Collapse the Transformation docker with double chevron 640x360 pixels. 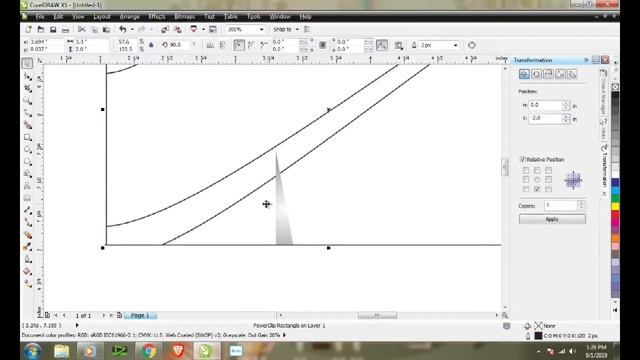point(586,60)
